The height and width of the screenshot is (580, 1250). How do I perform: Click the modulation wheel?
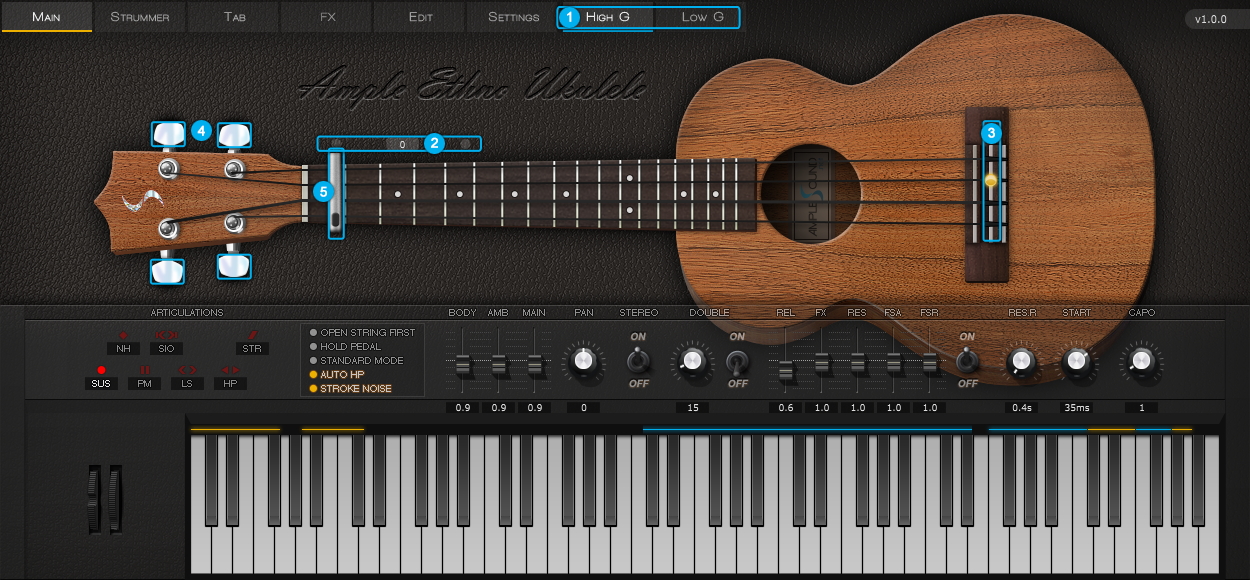pos(114,498)
